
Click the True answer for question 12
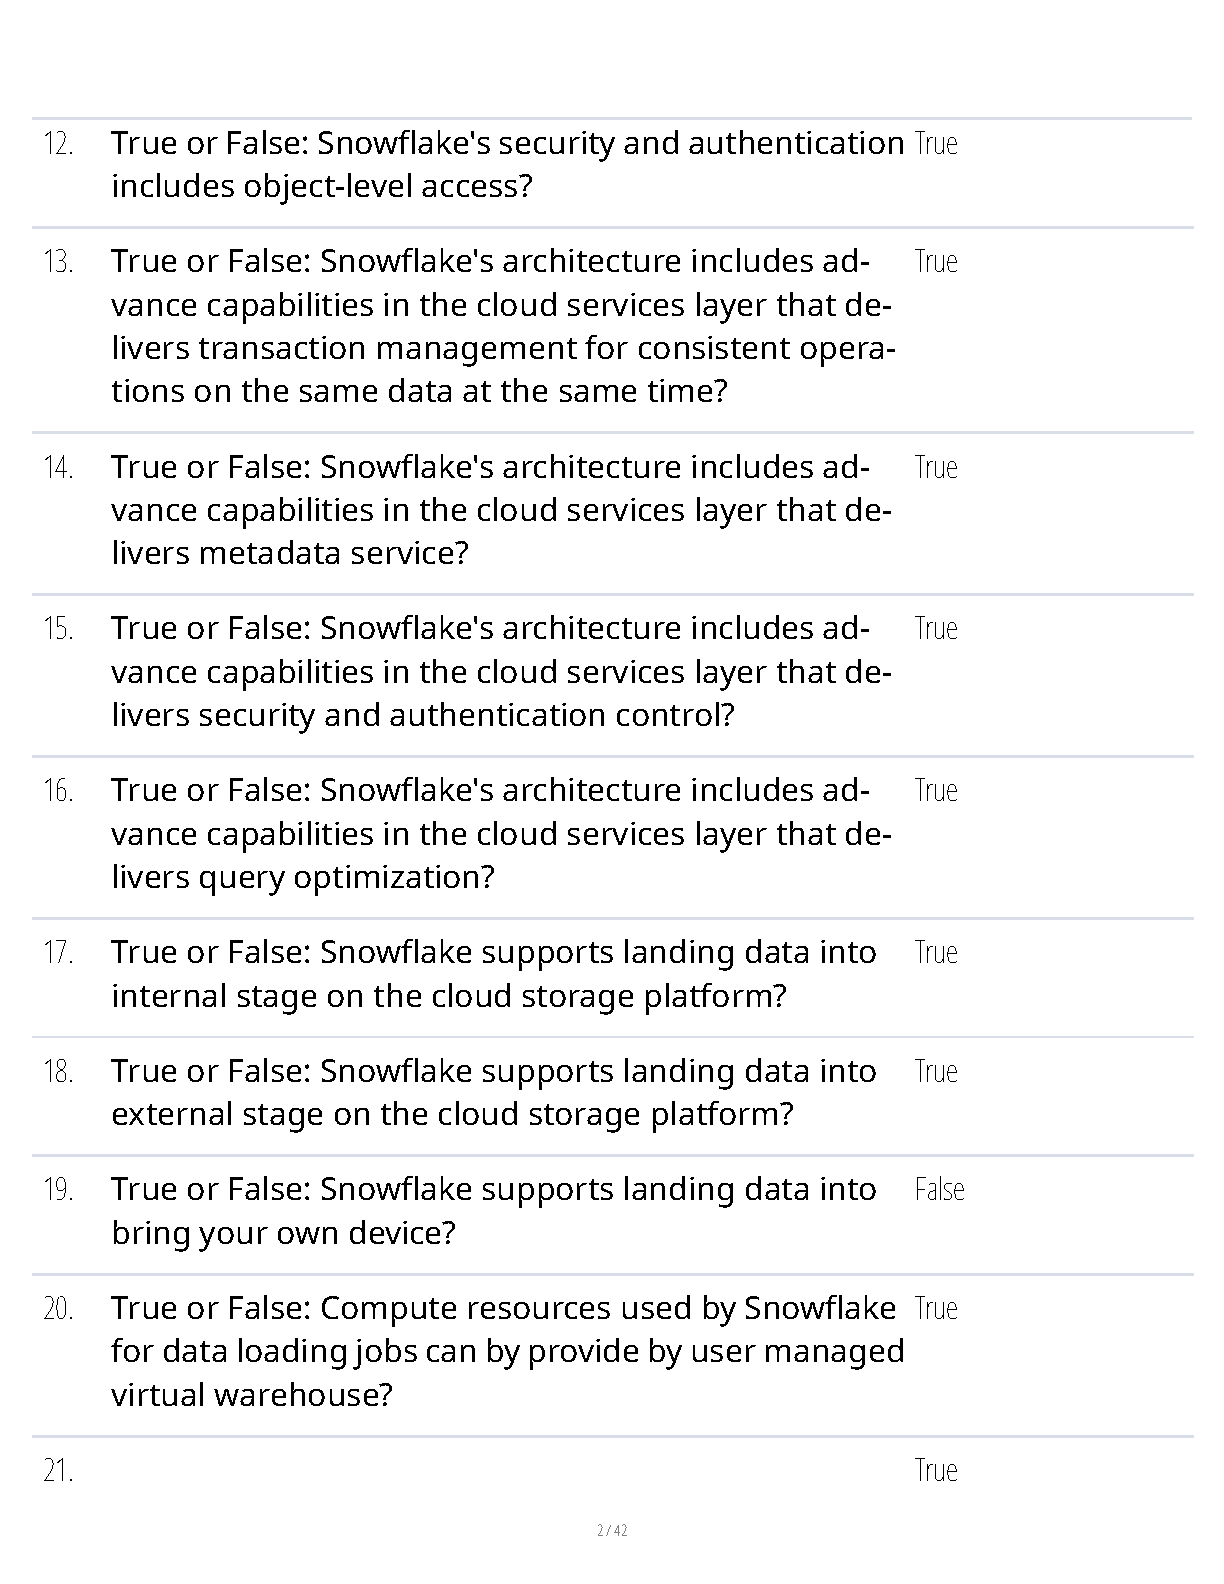click(936, 144)
